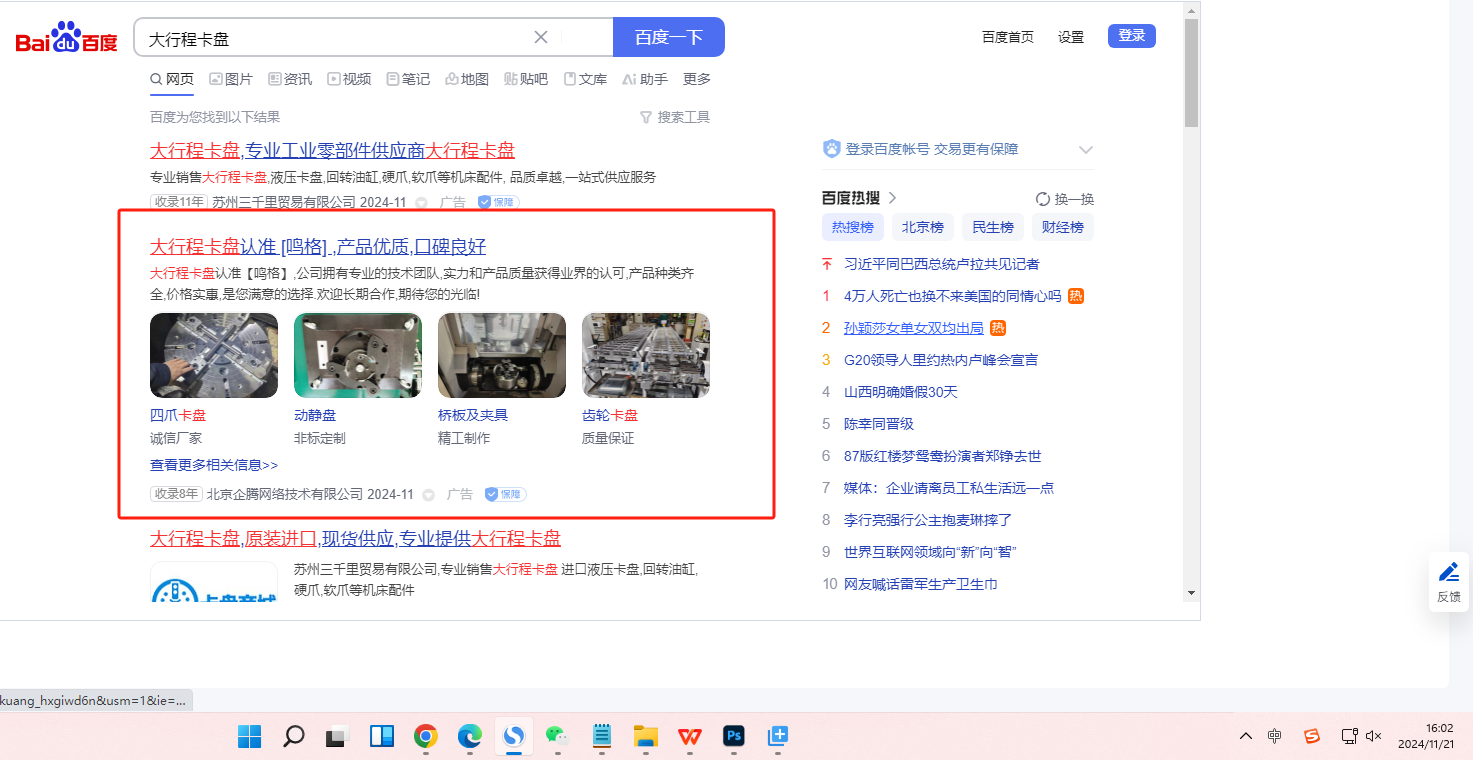Image resolution: width=1473 pixels, height=760 pixels.
Task: Click the 登录 login button
Action: tap(1131, 36)
